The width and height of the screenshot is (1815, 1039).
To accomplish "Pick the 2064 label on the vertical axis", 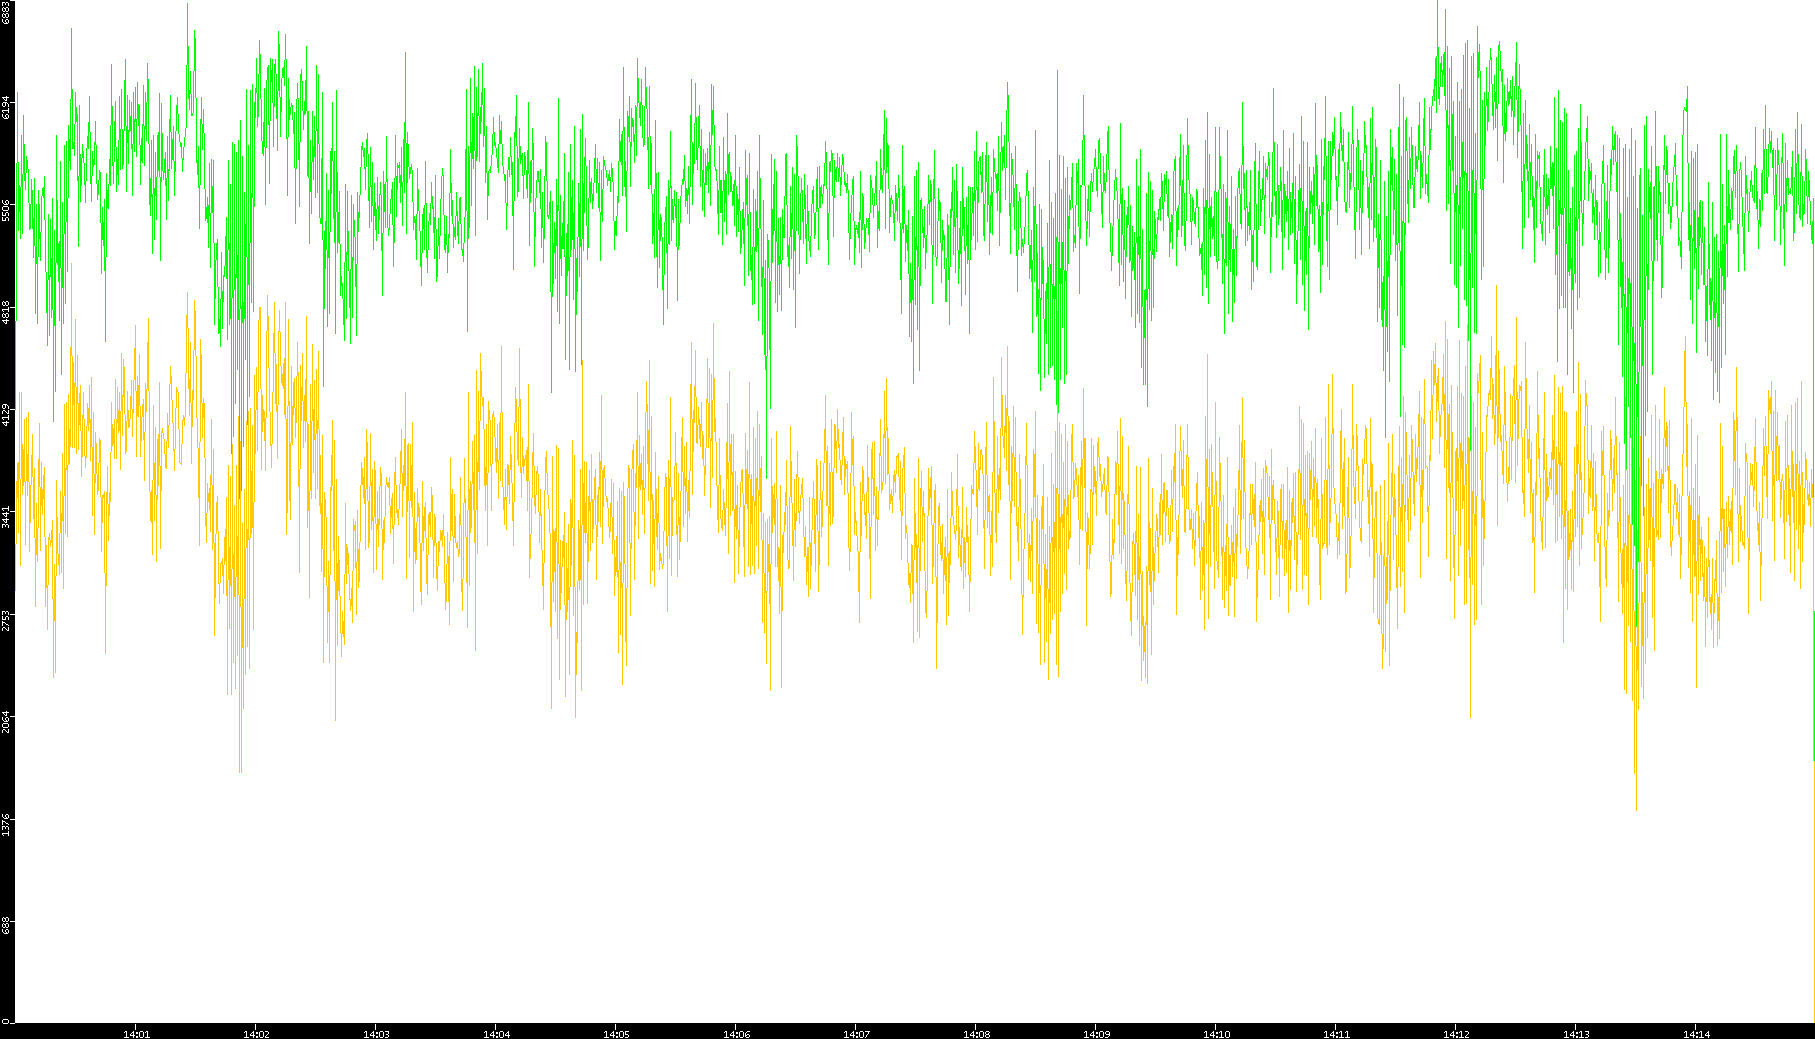I will [6, 722].
